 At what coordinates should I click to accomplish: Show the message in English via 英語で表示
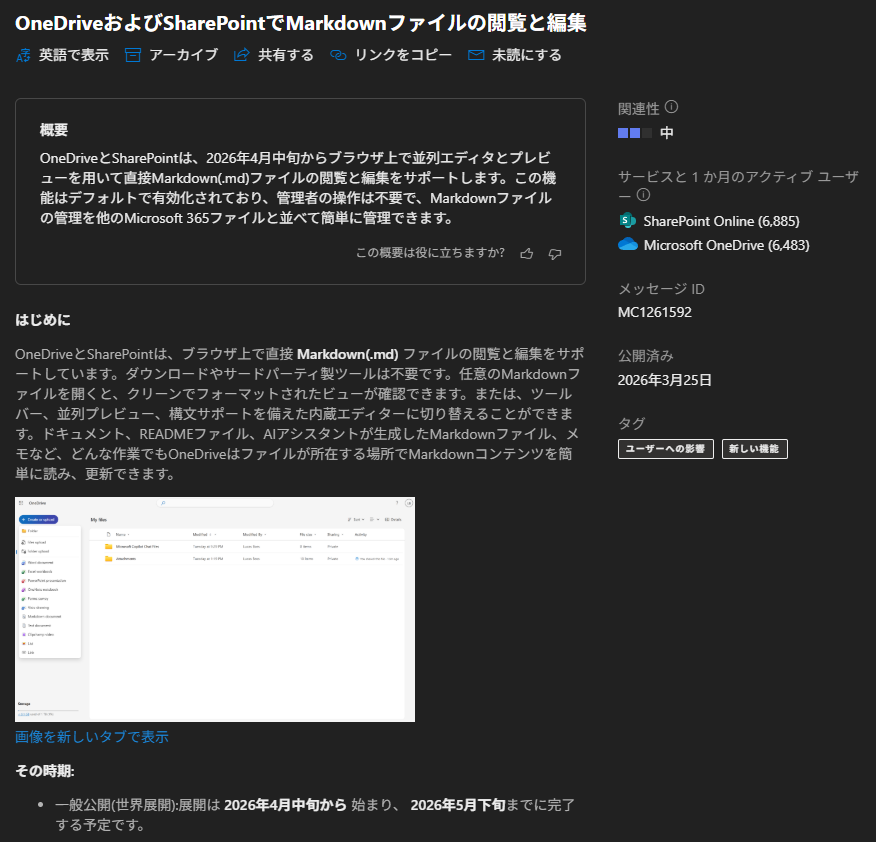coord(74,55)
